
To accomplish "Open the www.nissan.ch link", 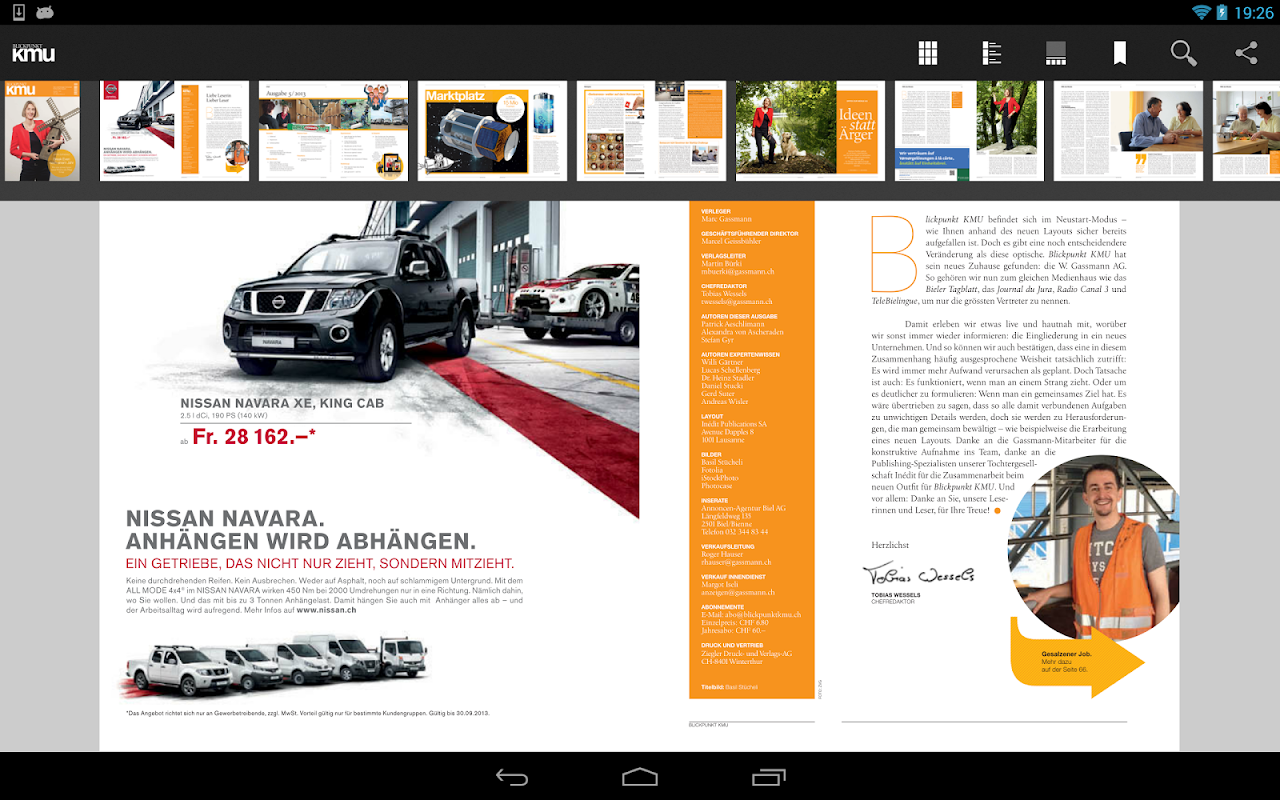I will (x=326, y=609).
